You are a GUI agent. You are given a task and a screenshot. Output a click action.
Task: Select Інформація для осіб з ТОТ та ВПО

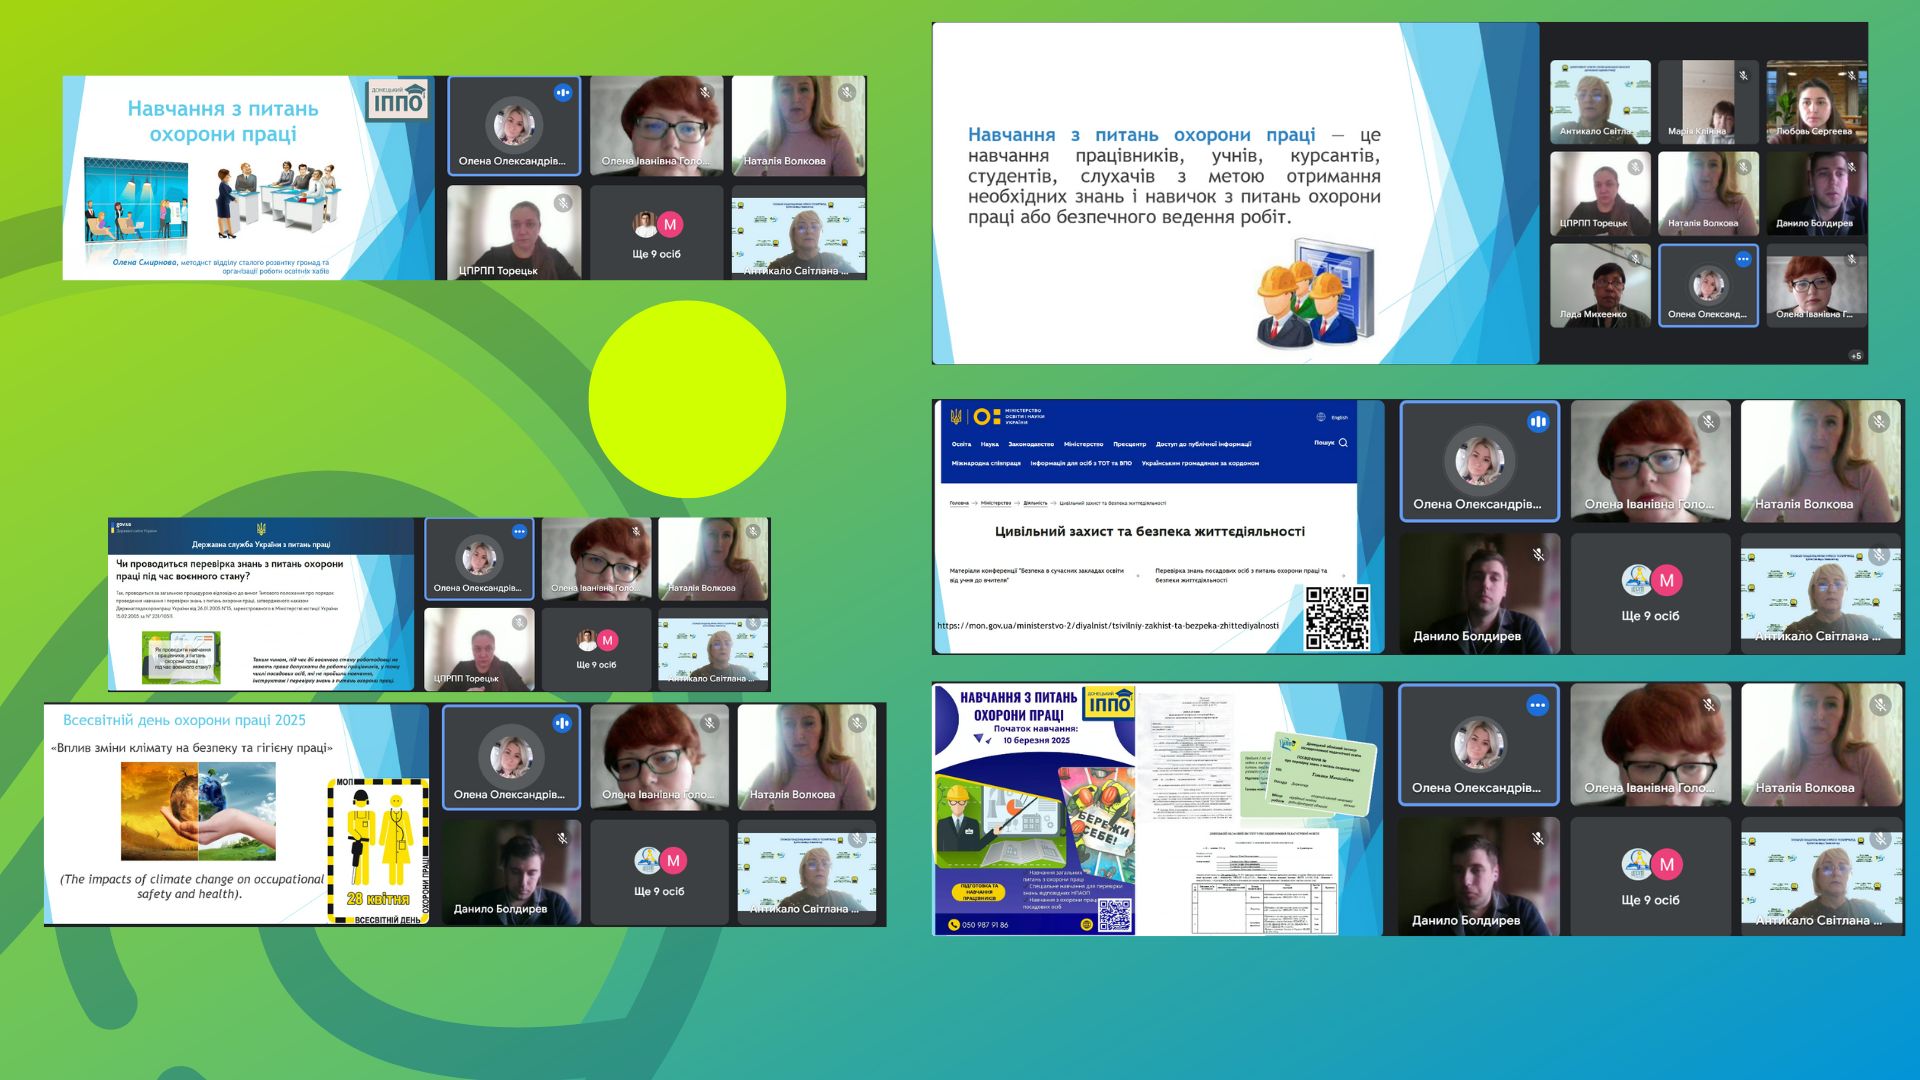(1081, 463)
